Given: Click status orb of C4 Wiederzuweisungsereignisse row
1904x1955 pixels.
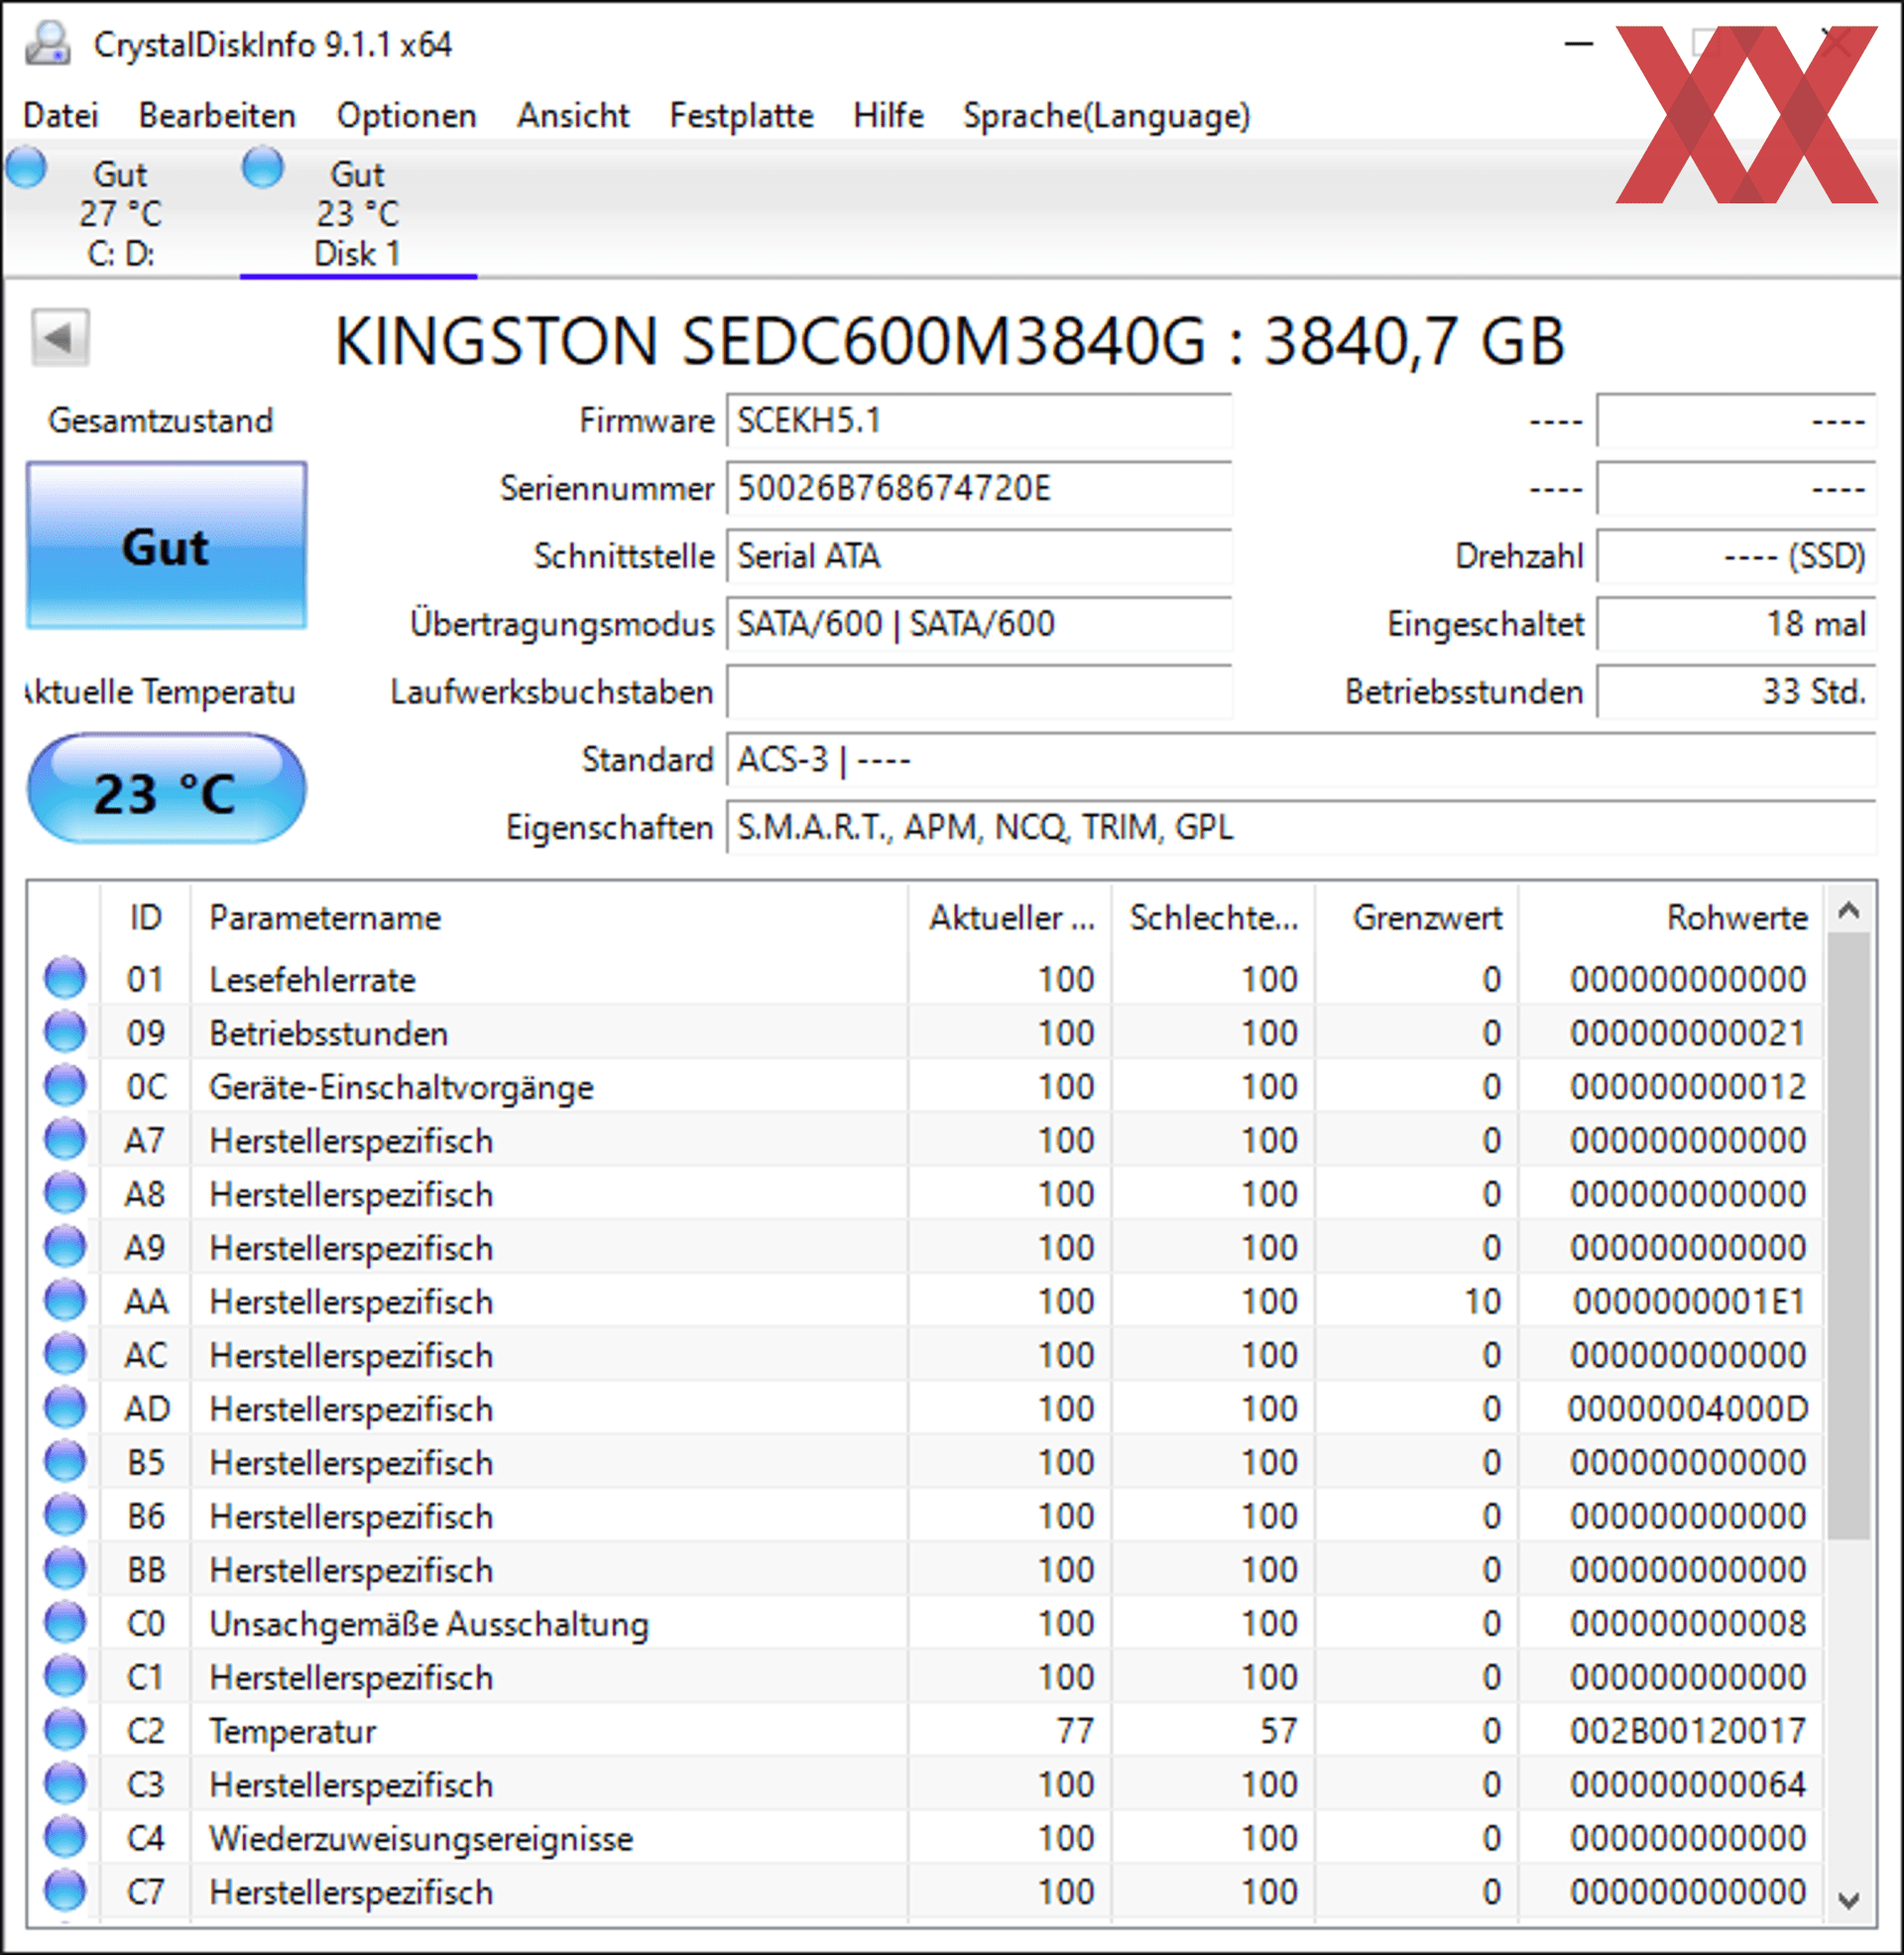Looking at the screenshot, I should [65, 1838].
